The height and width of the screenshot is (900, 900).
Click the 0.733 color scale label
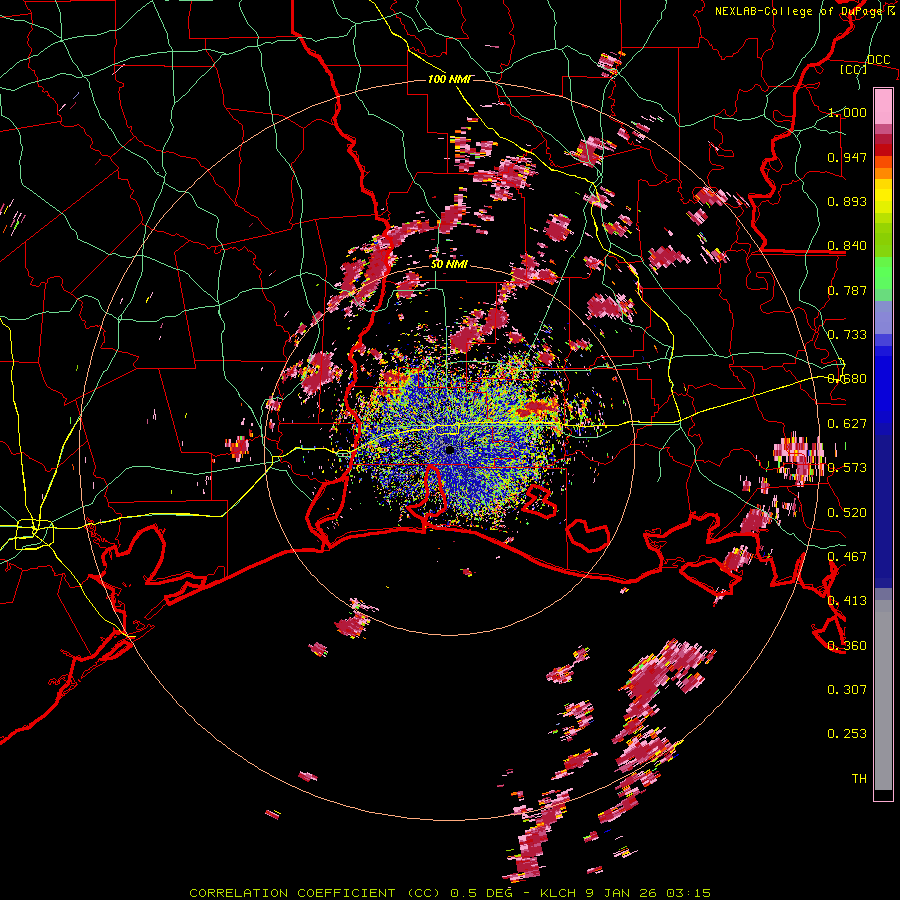[x=847, y=335]
